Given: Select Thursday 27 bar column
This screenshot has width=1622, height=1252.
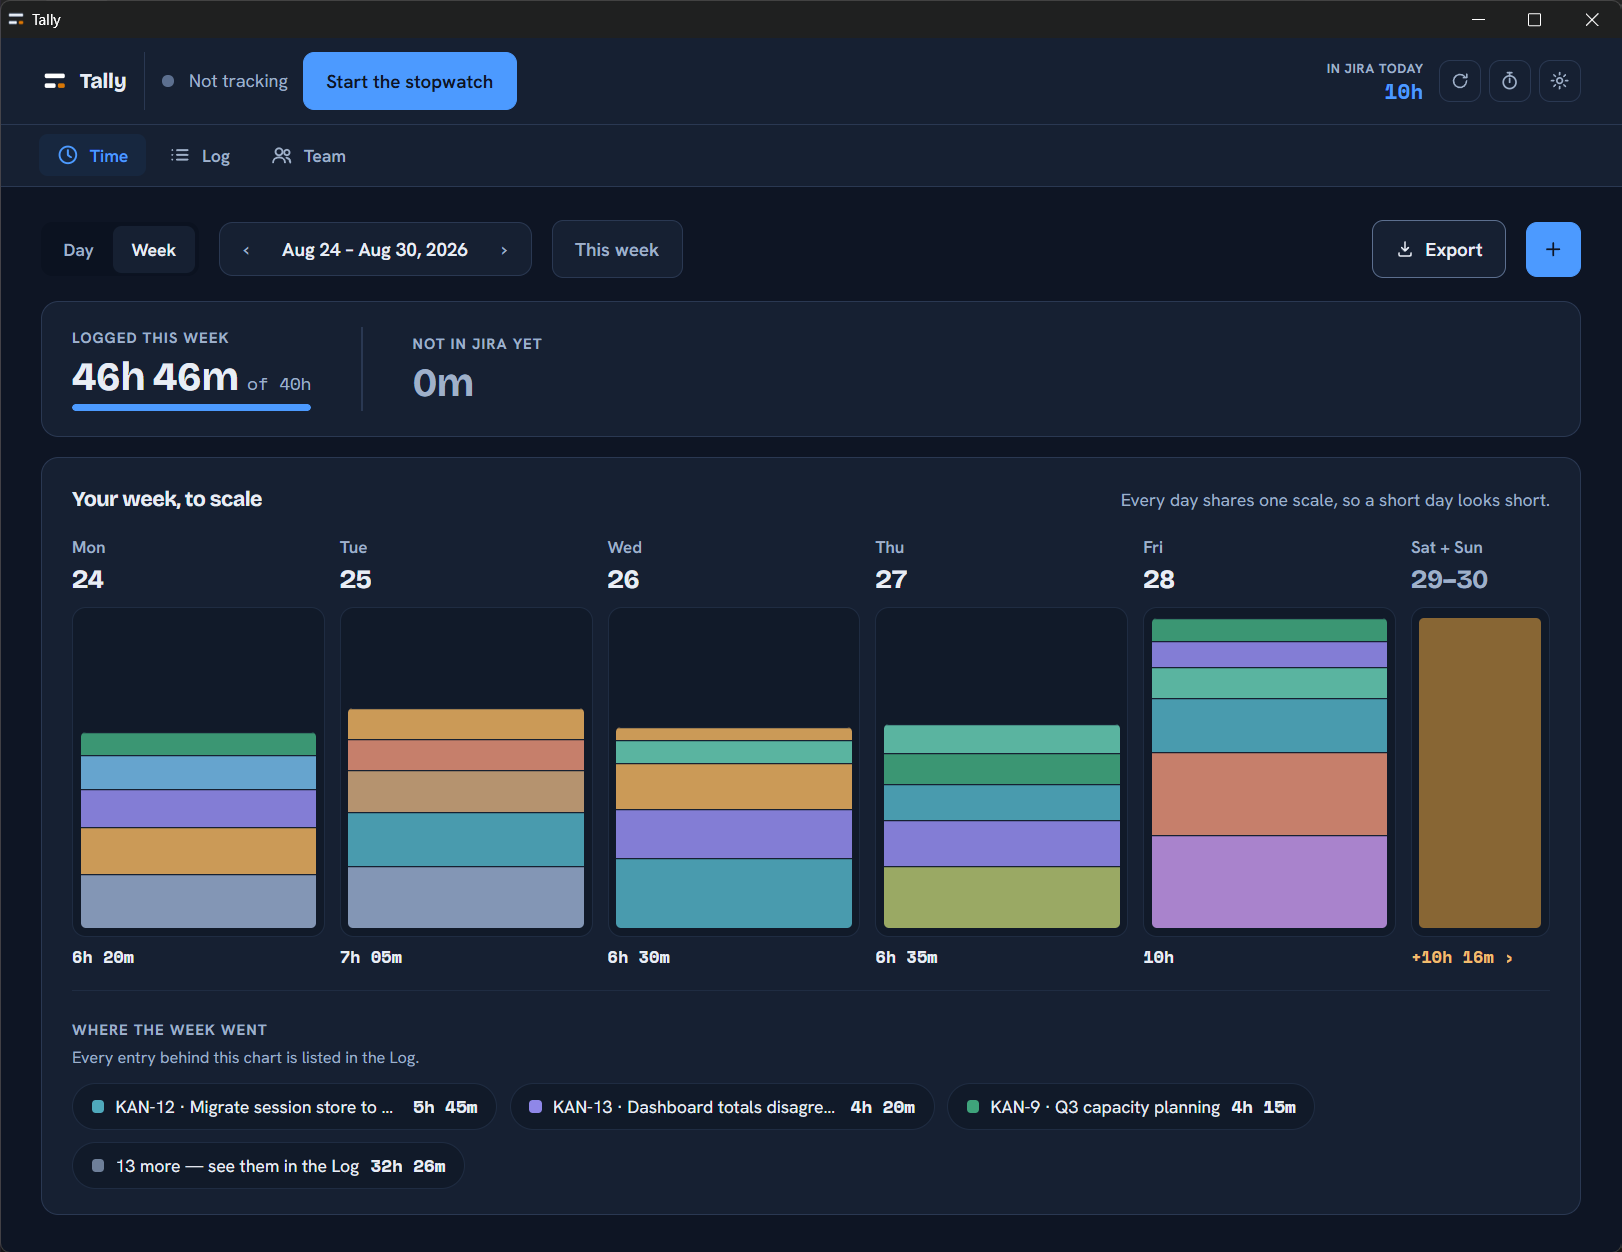Looking at the screenshot, I should click(x=1001, y=772).
